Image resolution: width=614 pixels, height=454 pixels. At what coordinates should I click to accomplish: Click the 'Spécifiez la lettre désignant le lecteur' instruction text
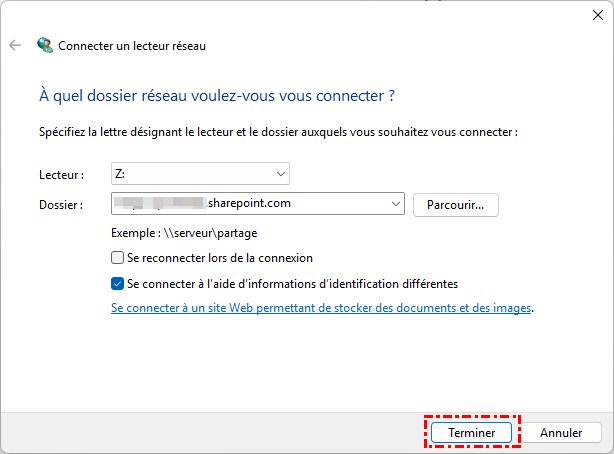point(278,131)
